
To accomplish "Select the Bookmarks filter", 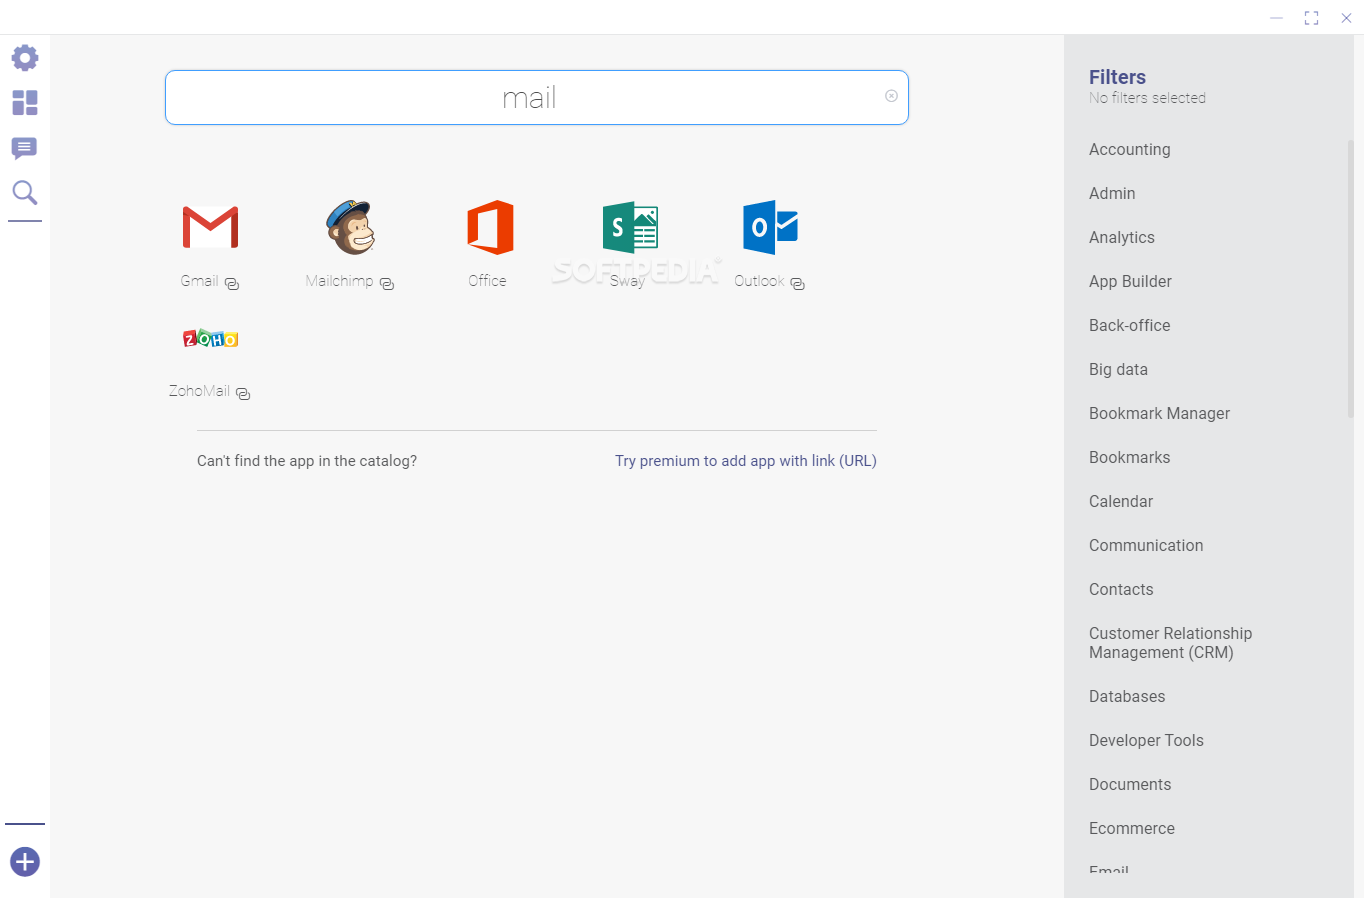I will (1129, 457).
